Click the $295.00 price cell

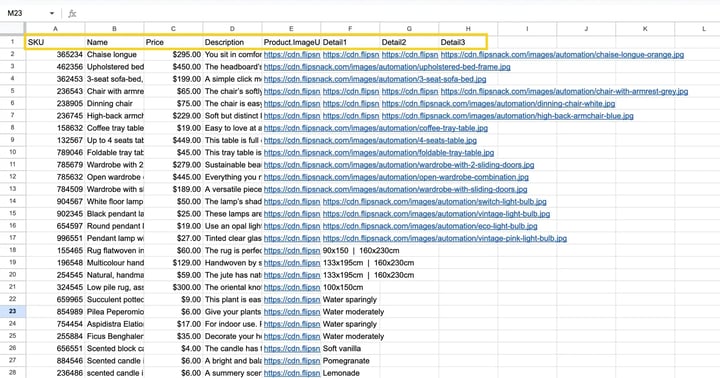pos(173,54)
